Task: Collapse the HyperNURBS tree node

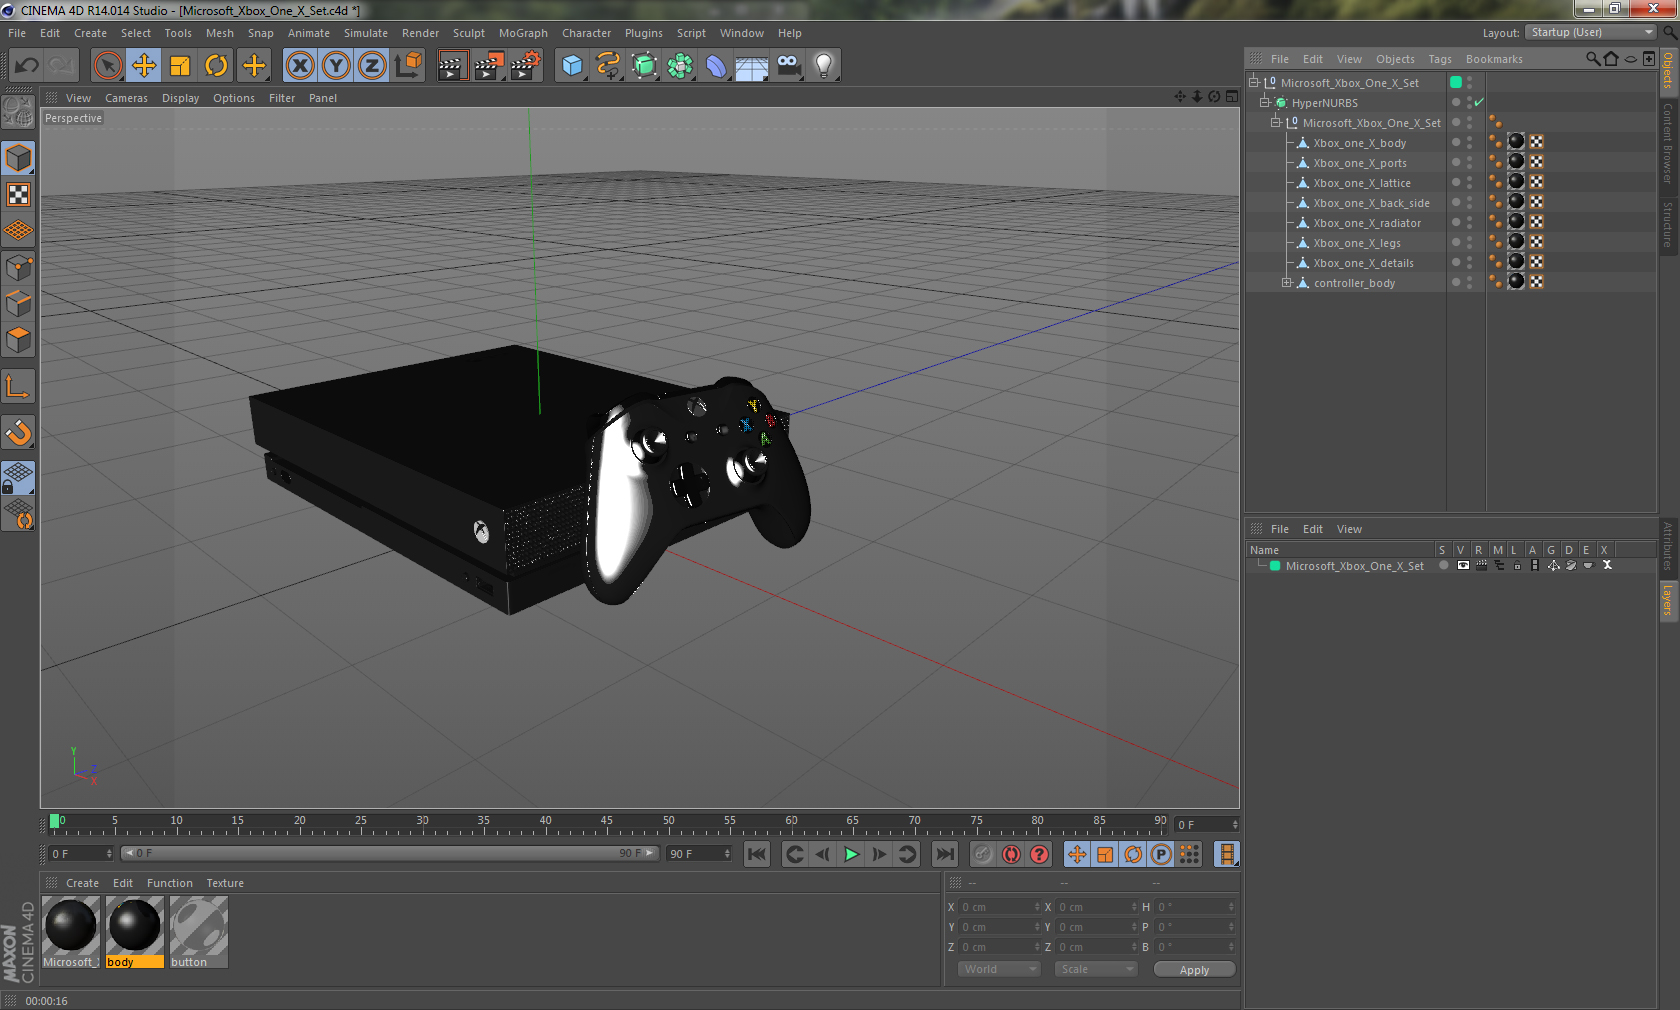Action: (x=1264, y=102)
